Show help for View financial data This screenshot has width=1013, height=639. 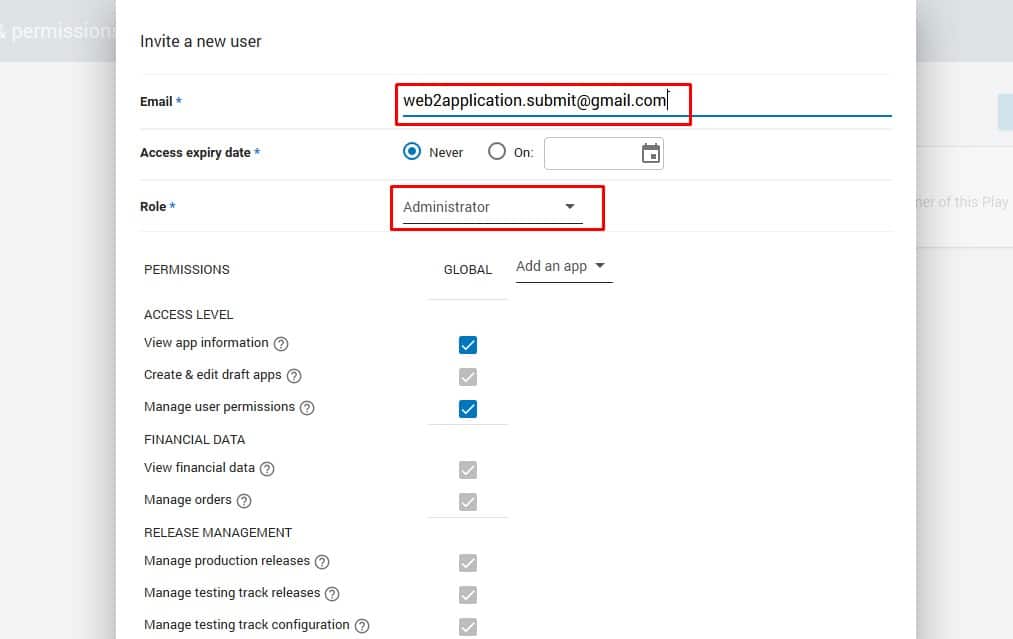pyautogui.click(x=267, y=469)
